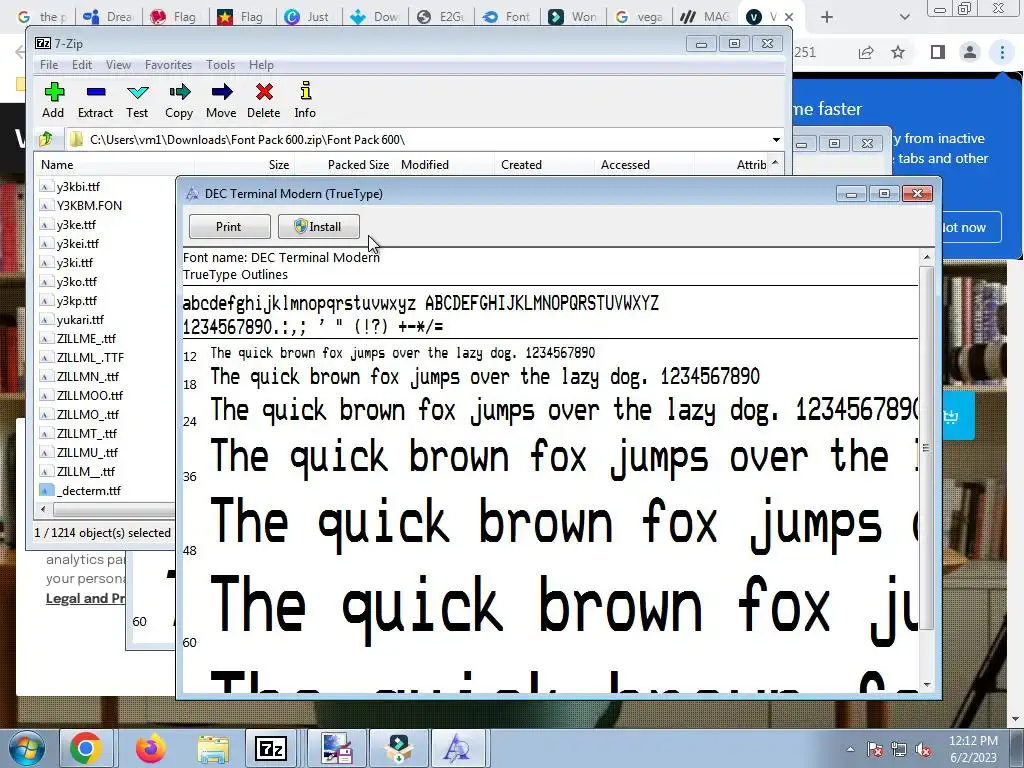Select the _decterm.ttf file
The width and height of the screenshot is (1024, 768).
tap(88, 490)
